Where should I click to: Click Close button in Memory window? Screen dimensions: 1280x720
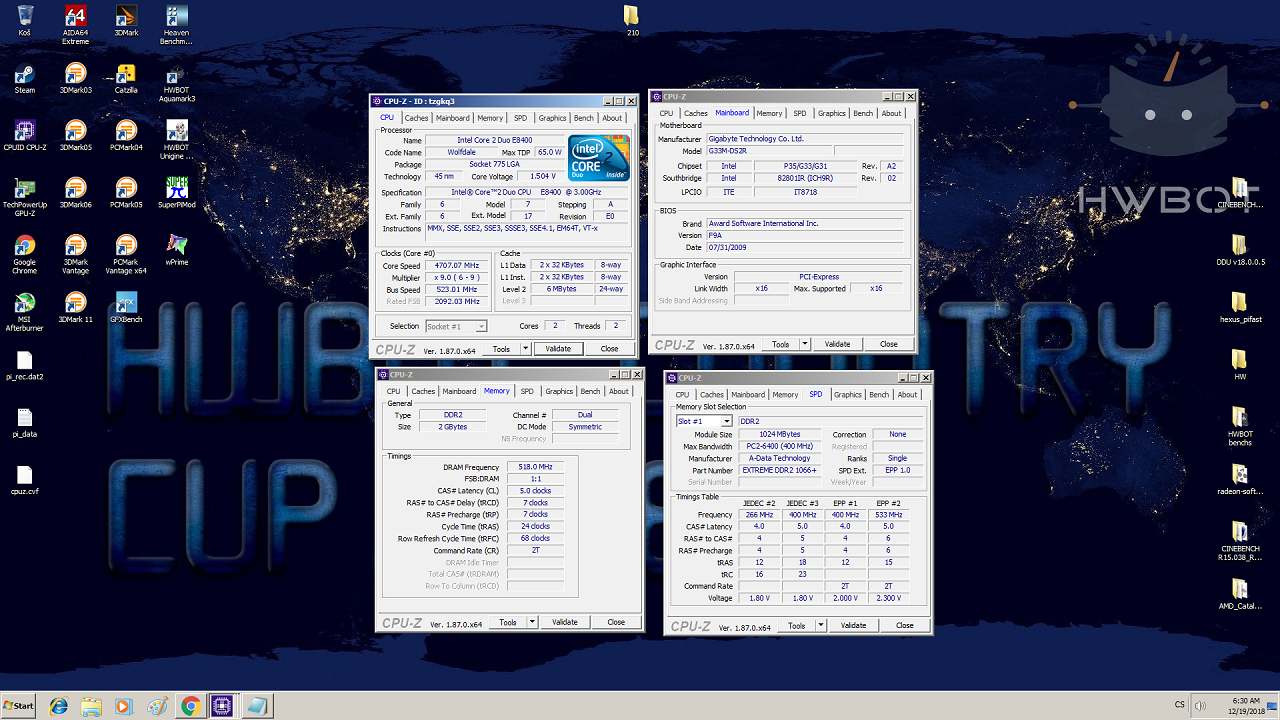tap(616, 622)
